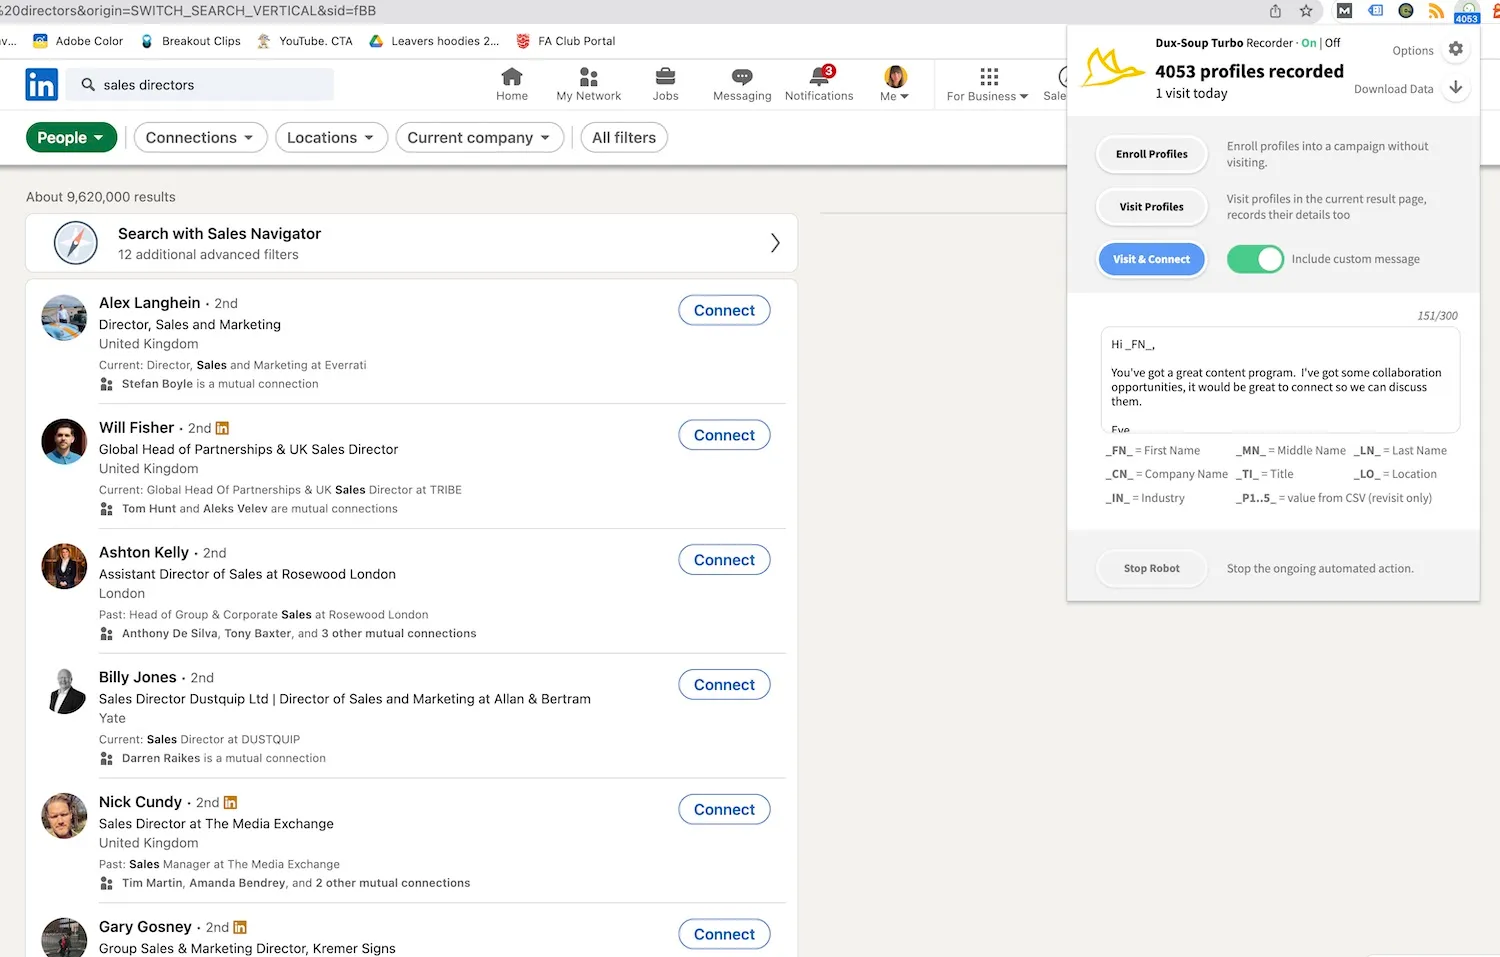Open Nick Cundy's profile name link
This screenshot has width=1500, height=957.
(x=140, y=802)
